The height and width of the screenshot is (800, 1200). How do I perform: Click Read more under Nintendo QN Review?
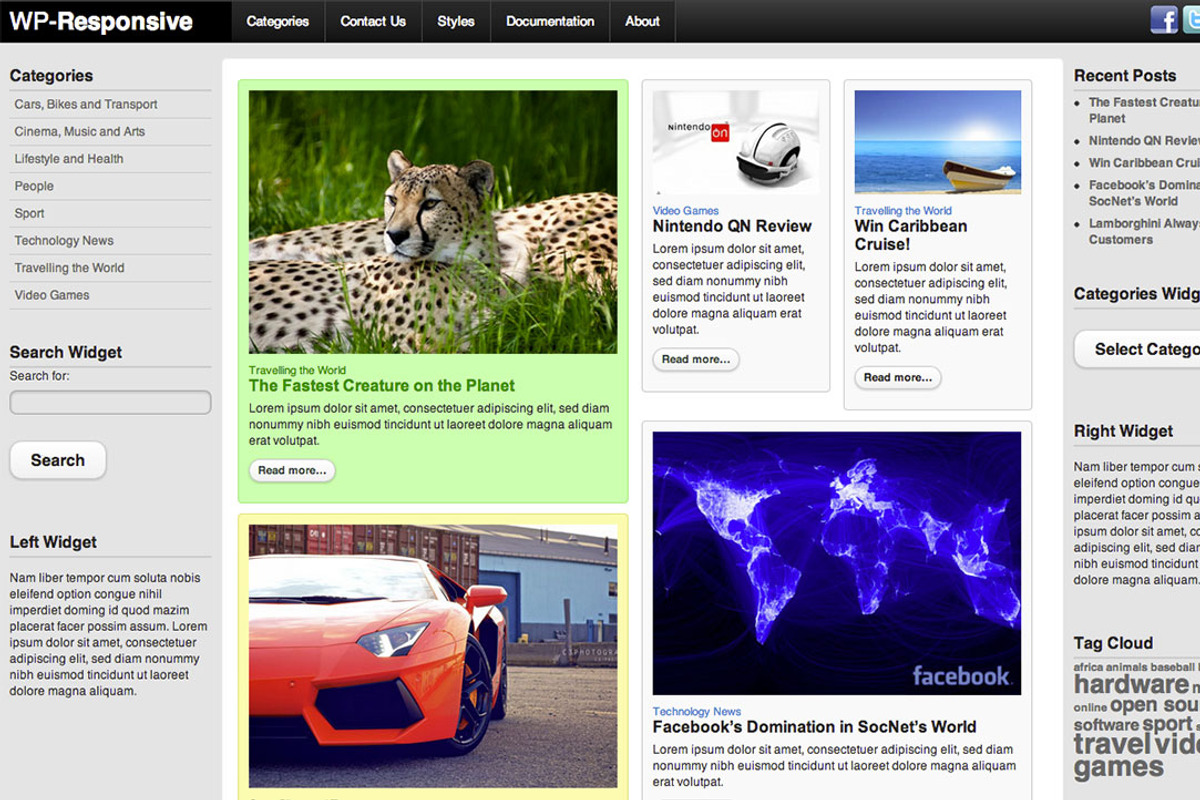(x=696, y=359)
